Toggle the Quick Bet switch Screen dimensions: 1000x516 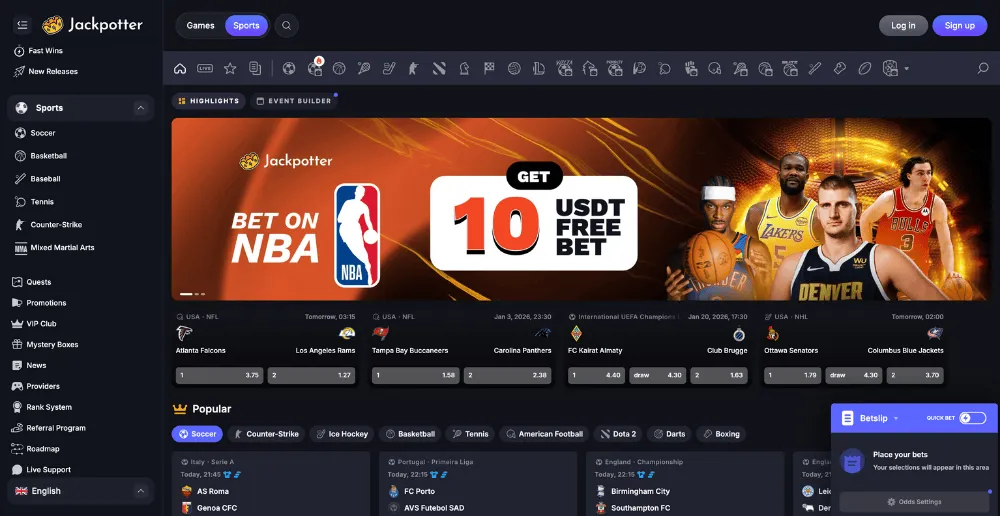(972, 418)
